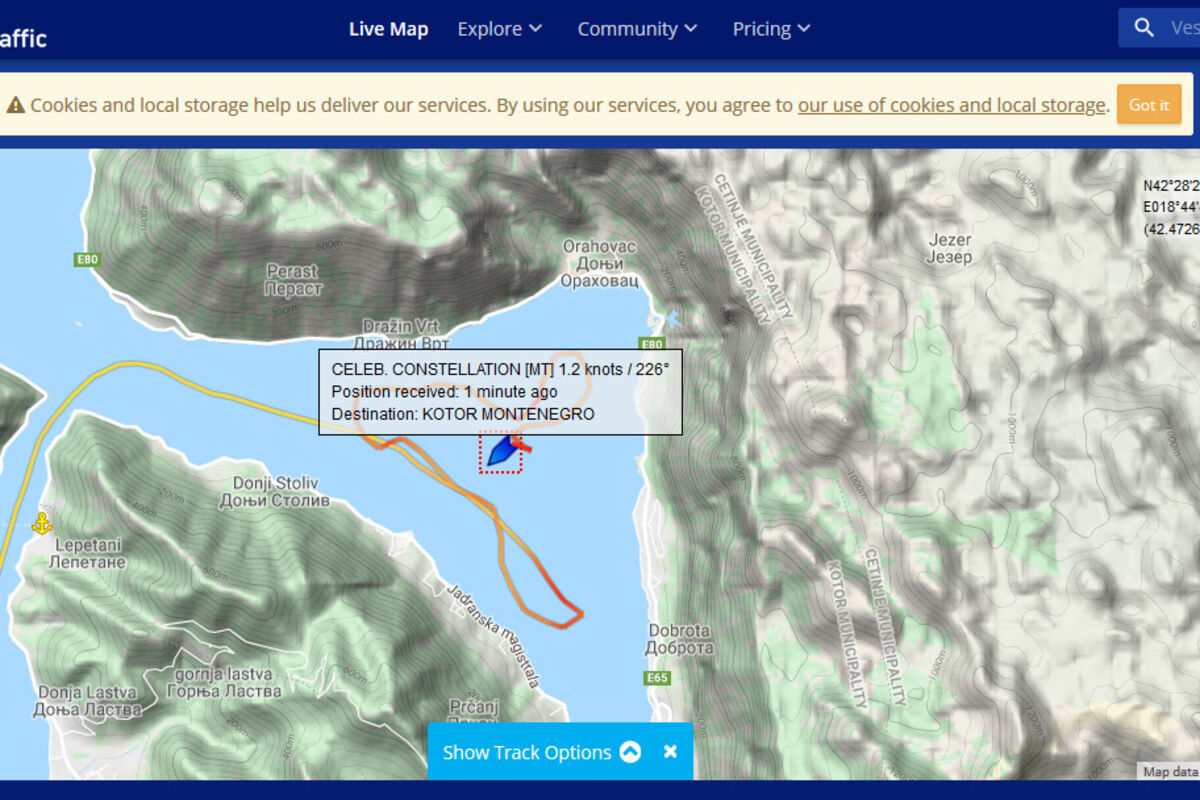Click the search magnifier icon
The image size is (1200, 800).
[1145, 28]
